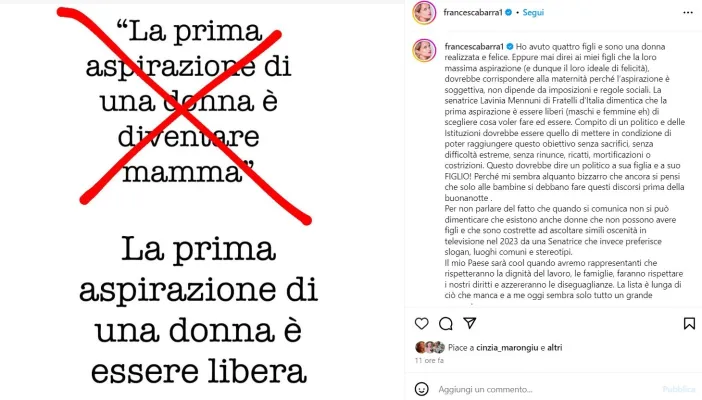Click the Pubblica button to post the comment
The image size is (702, 400).
coord(679,389)
